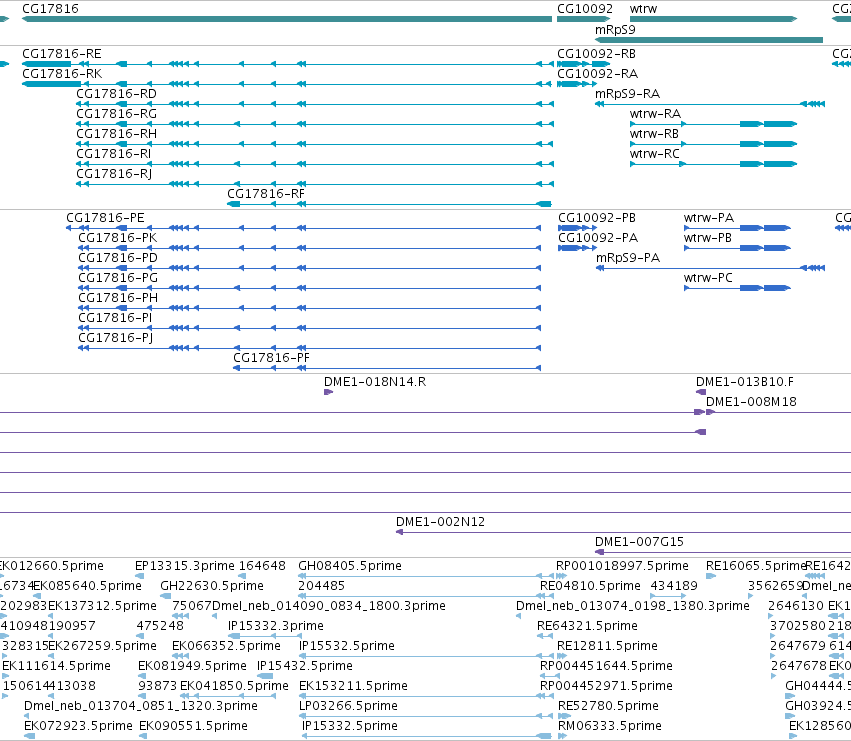The width and height of the screenshot is (851, 741).
Task: Select EST label Dmel_neb_014090_0834_1800.3prime
Action: 329,606
